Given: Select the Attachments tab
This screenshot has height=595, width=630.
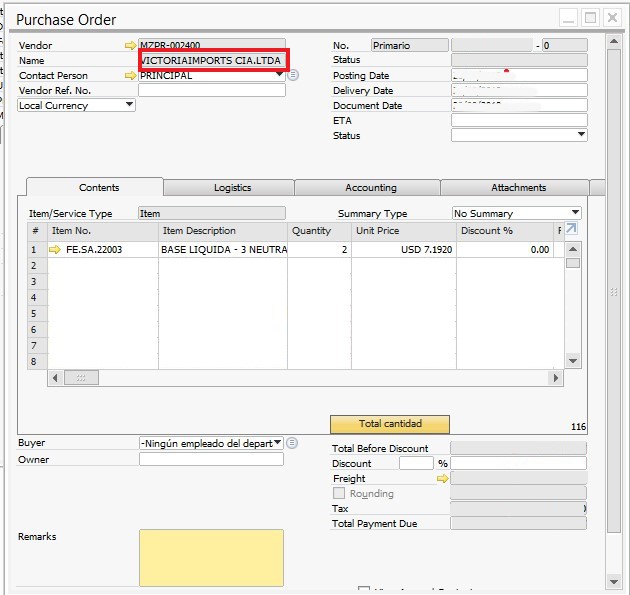Looking at the screenshot, I should point(518,188).
